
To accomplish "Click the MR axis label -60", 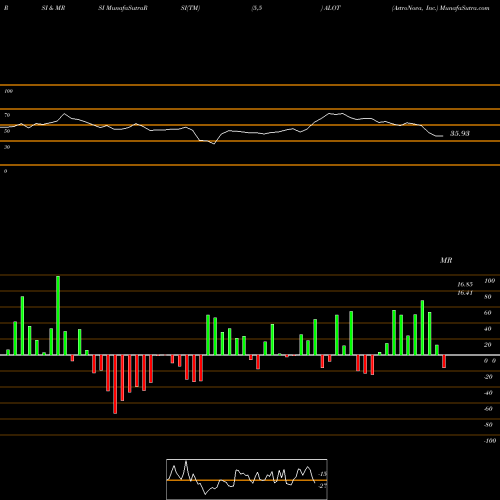I will click(x=488, y=409).
